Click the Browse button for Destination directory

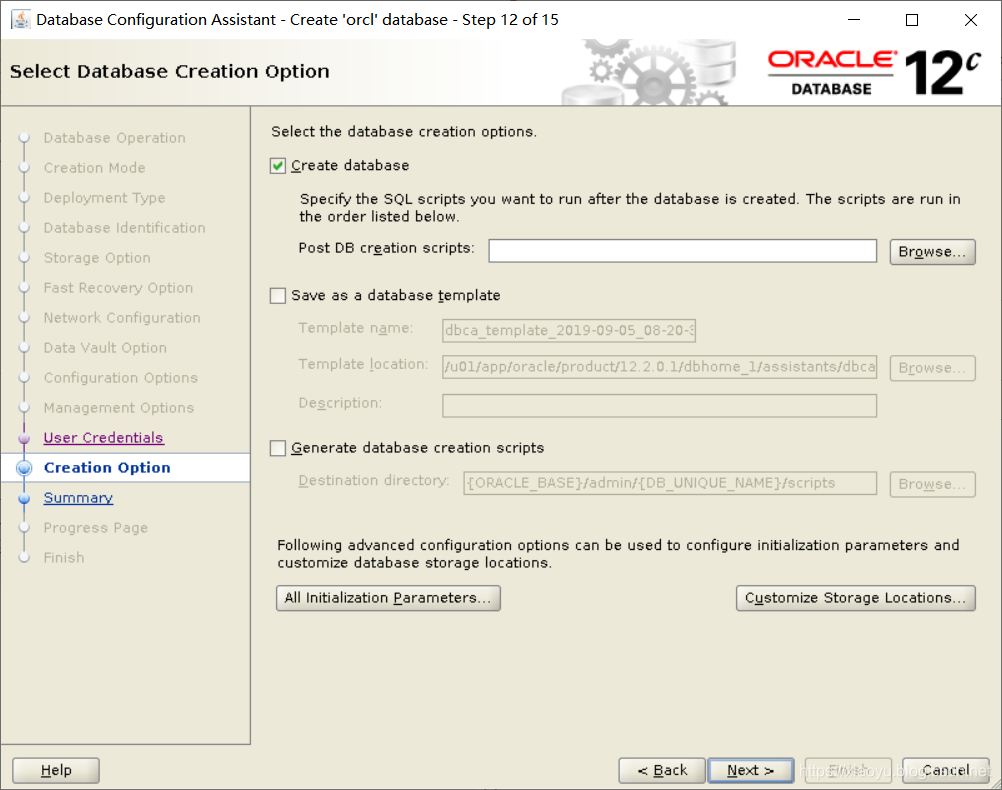932,484
